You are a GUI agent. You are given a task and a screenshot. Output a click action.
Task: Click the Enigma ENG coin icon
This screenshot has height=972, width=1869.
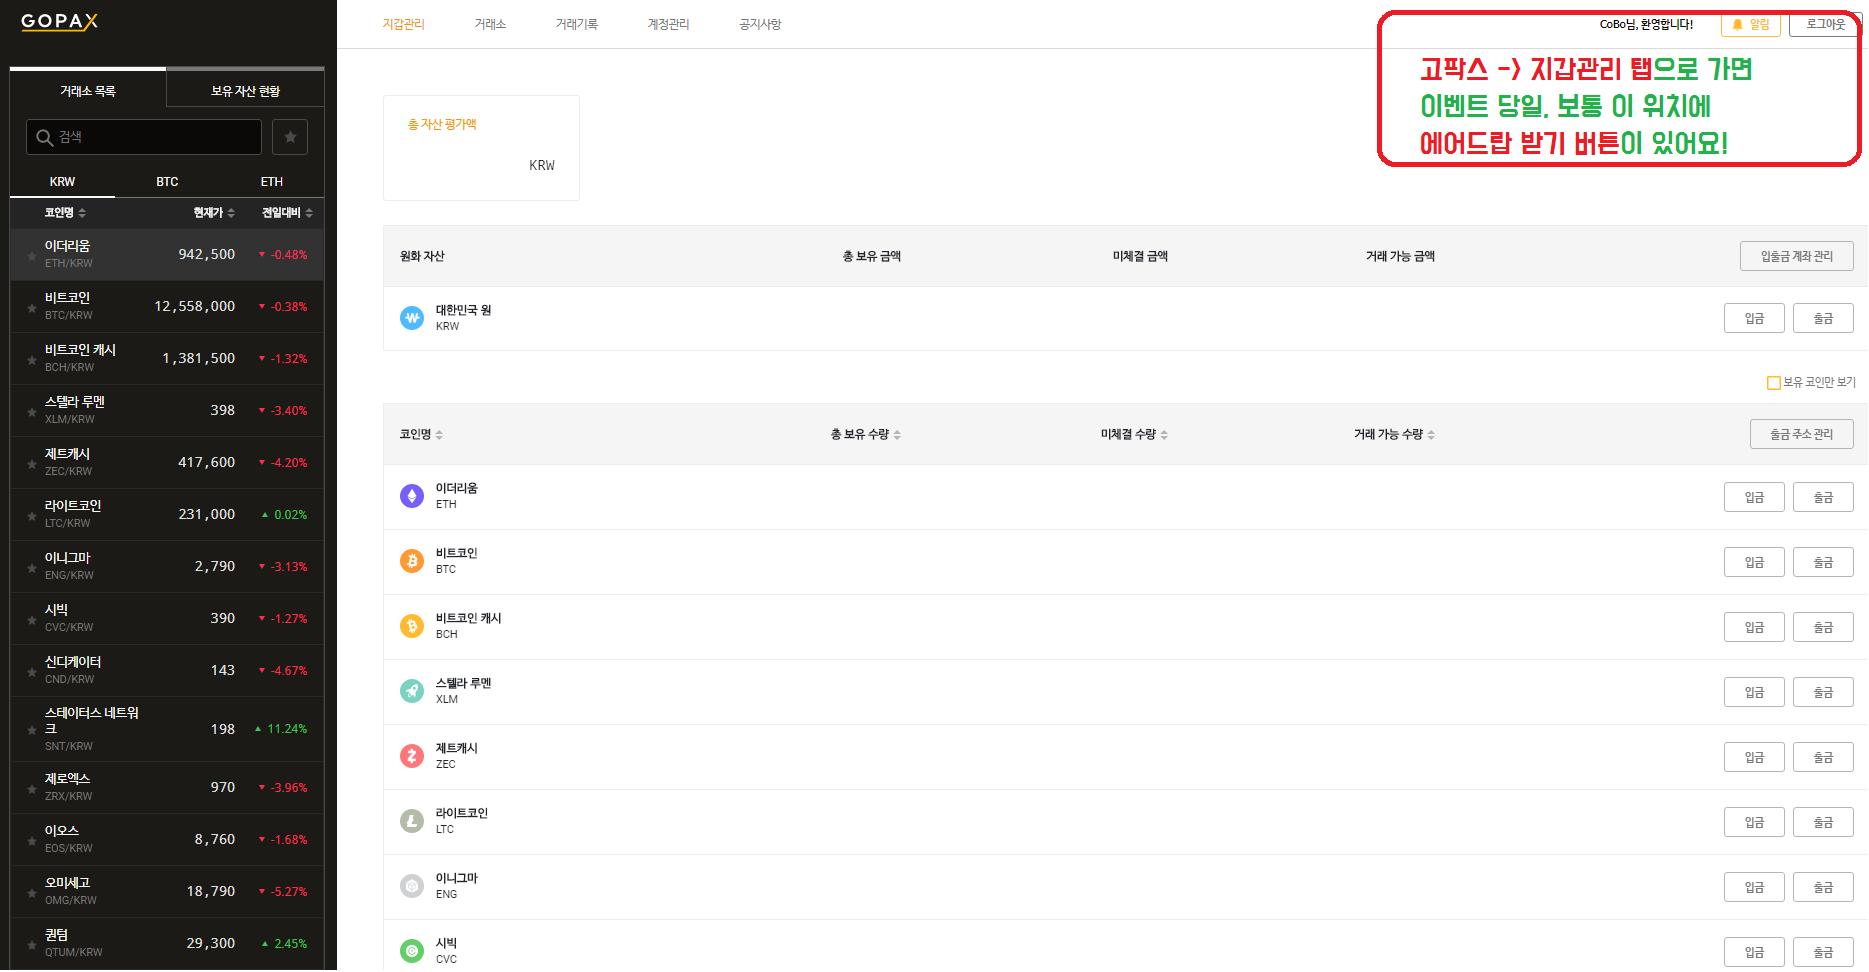[x=412, y=886]
